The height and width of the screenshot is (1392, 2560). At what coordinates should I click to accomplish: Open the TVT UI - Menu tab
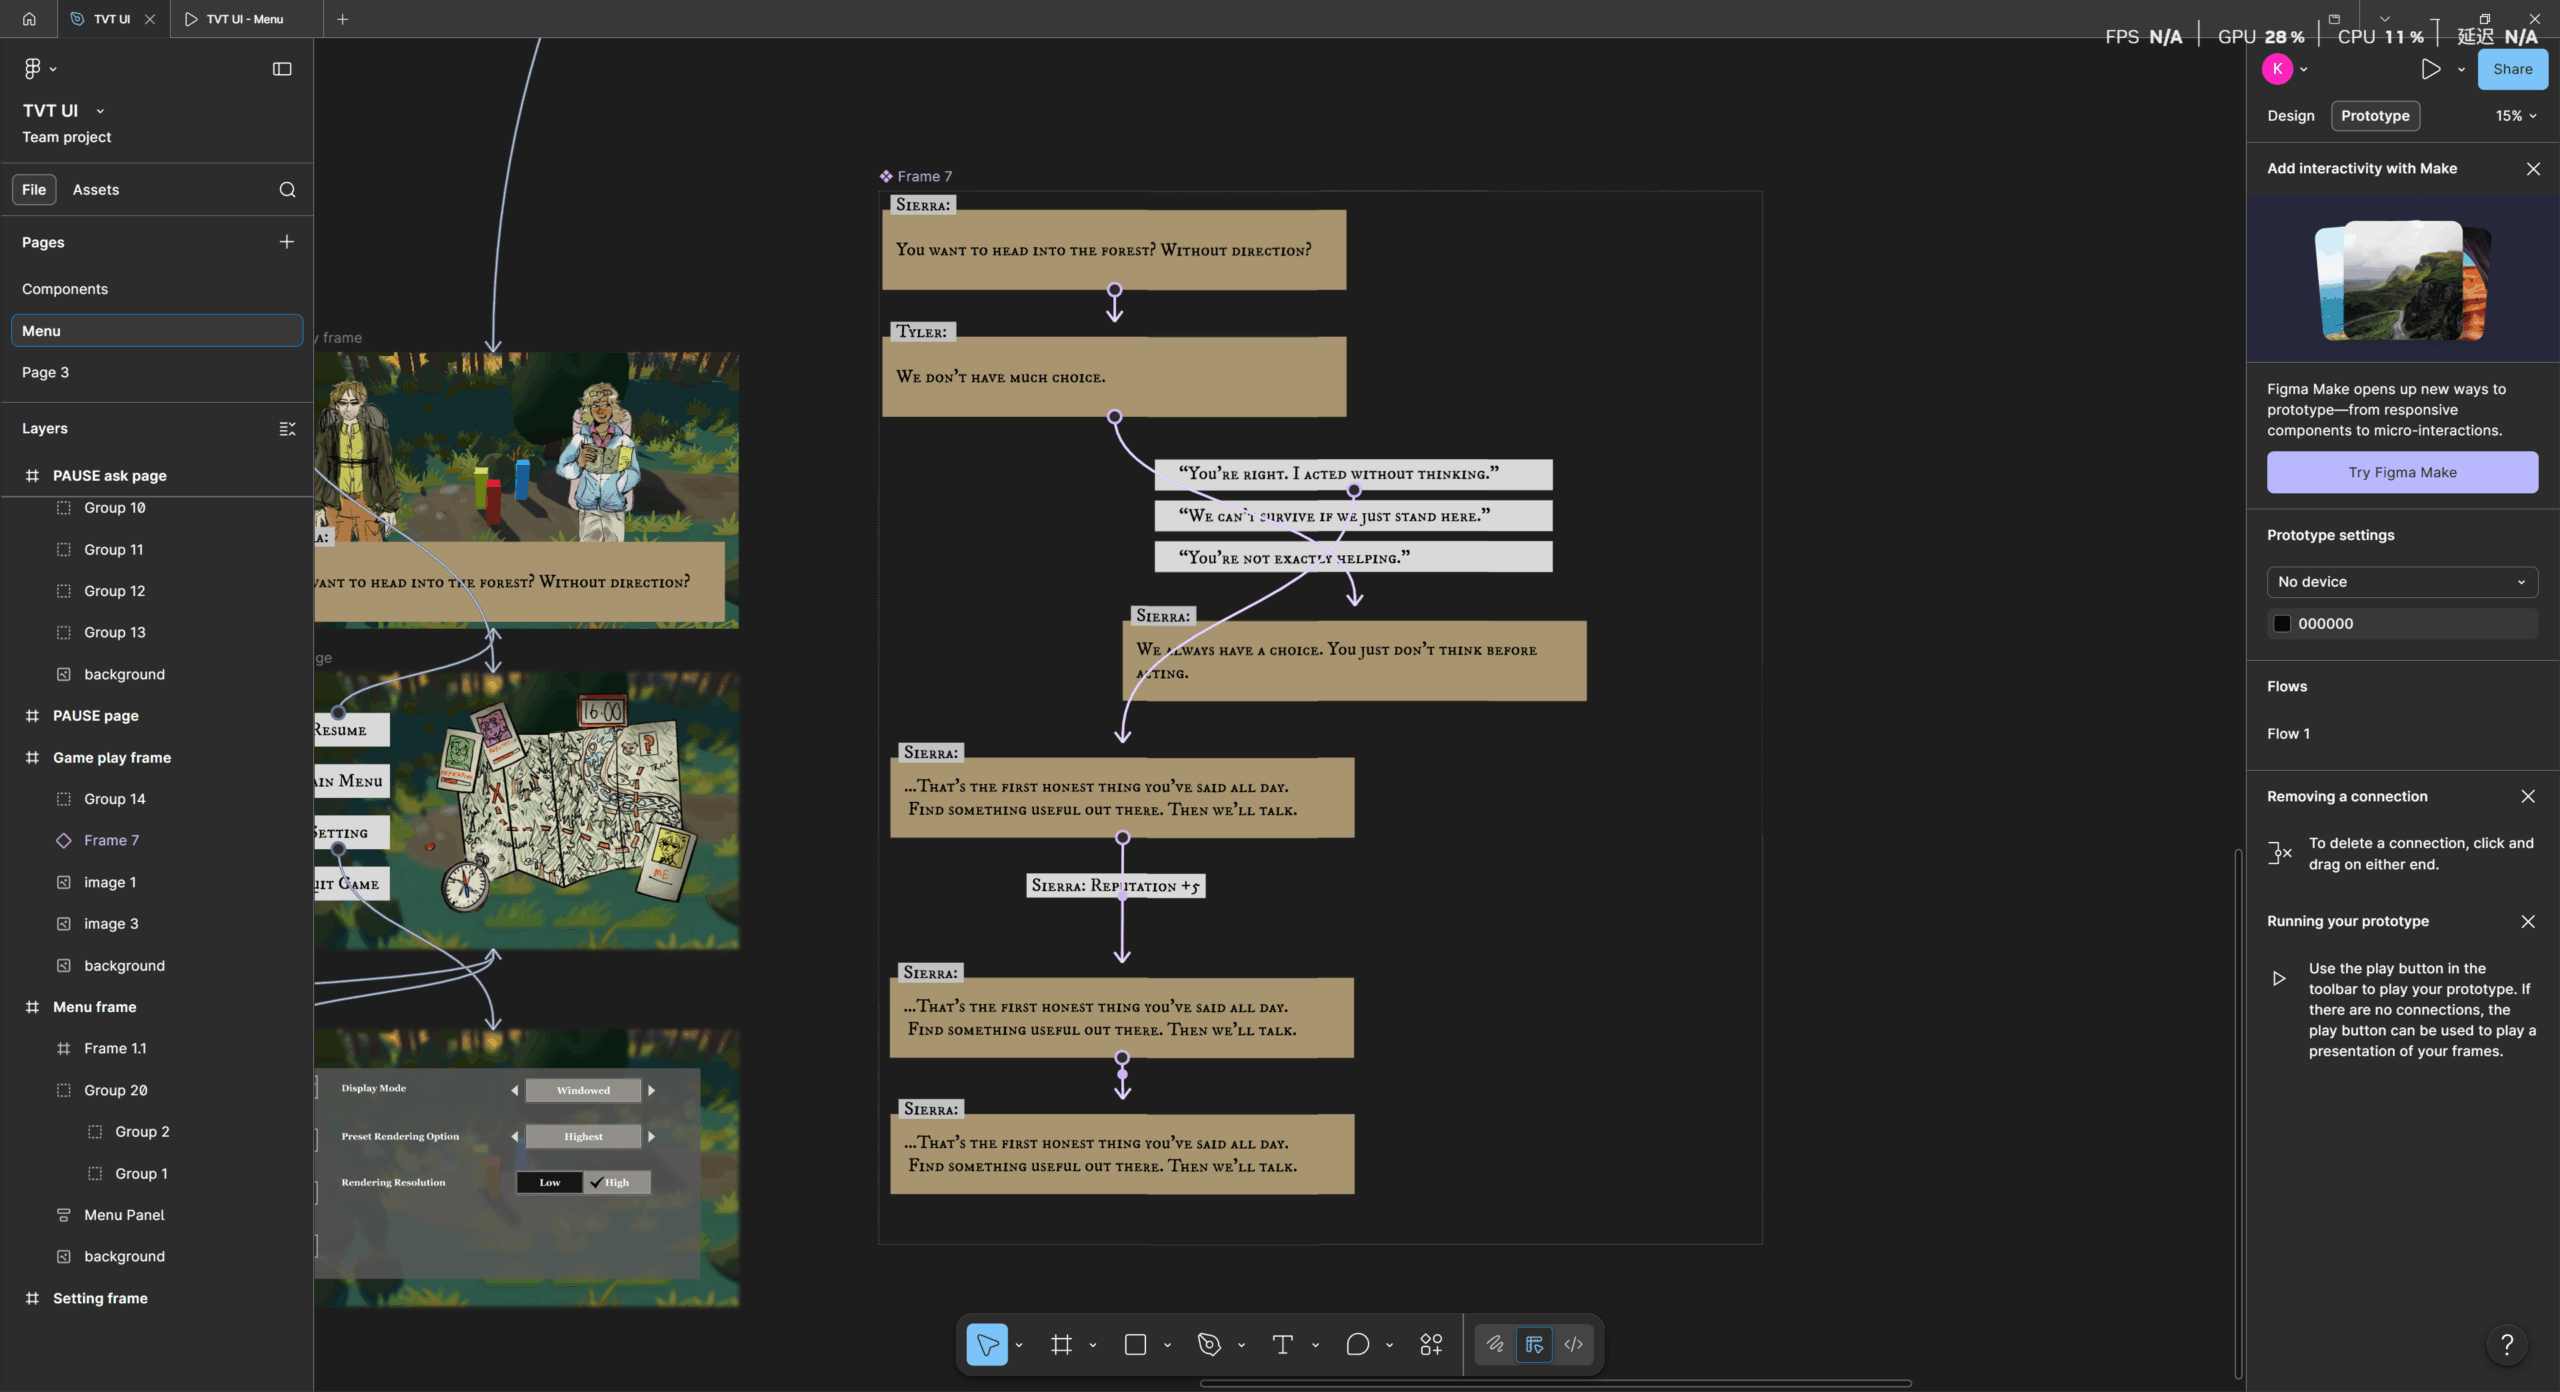pyautogui.click(x=244, y=19)
